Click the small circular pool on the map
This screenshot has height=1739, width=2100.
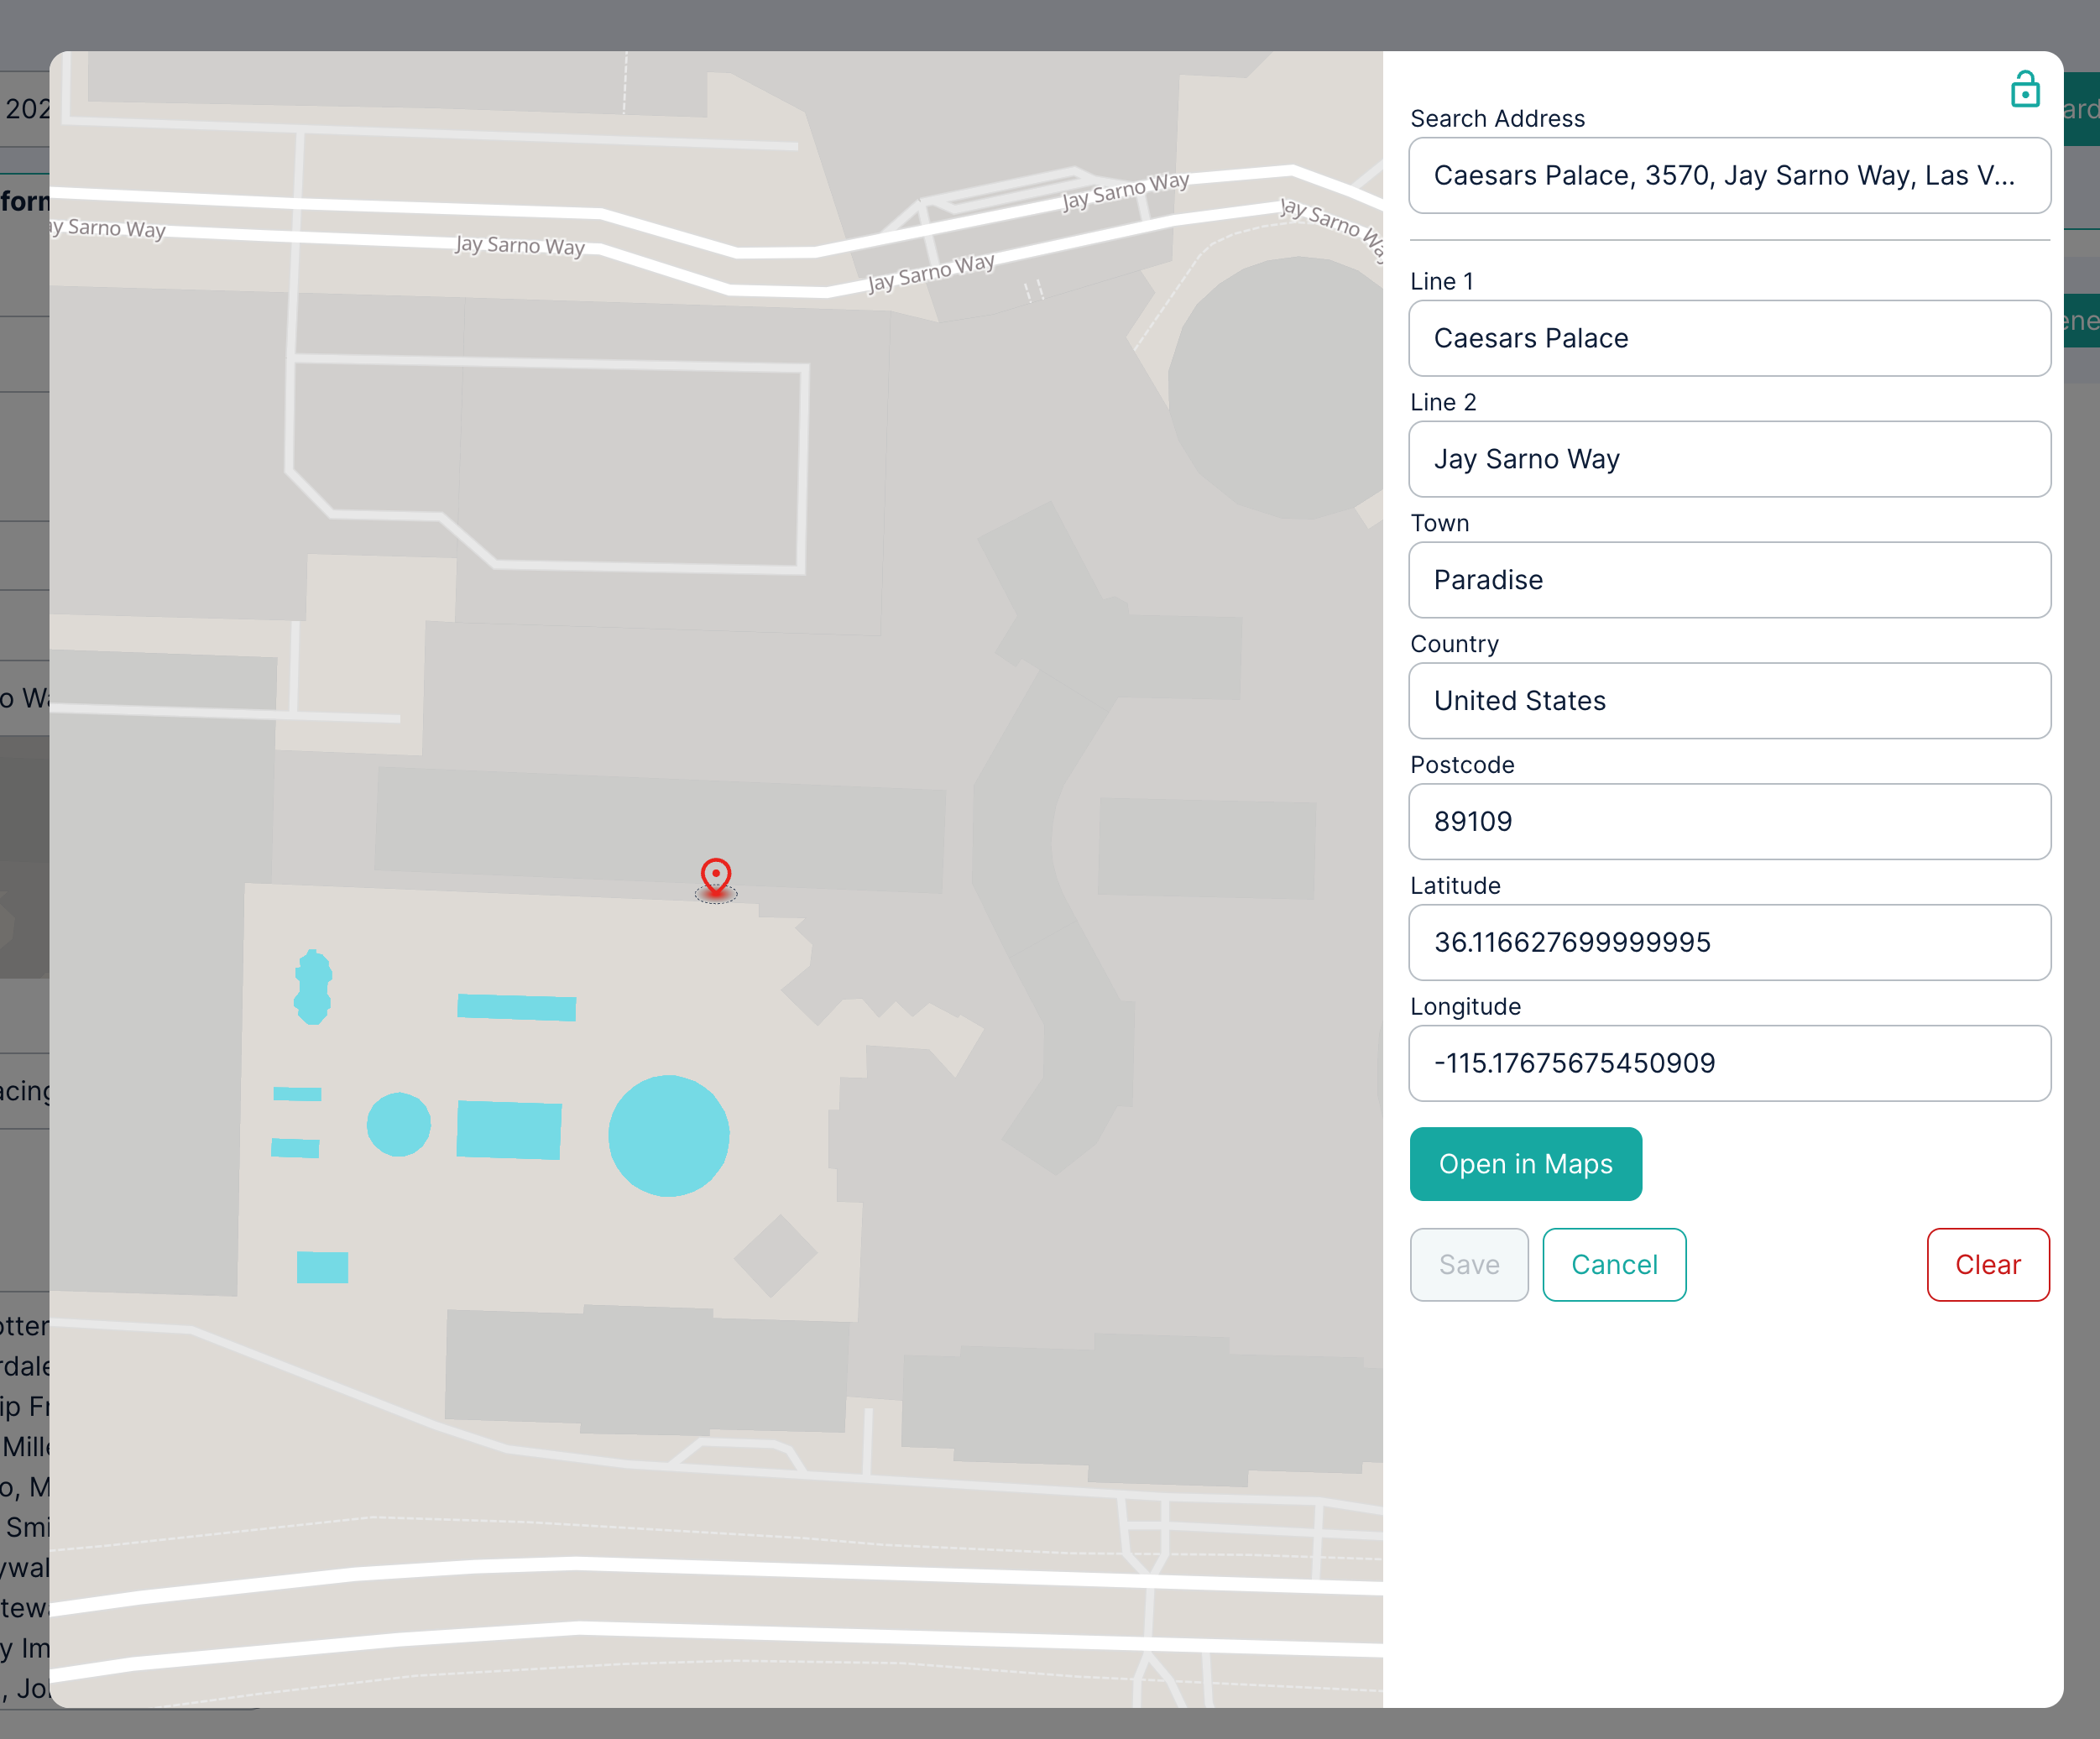pos(399,1125)
